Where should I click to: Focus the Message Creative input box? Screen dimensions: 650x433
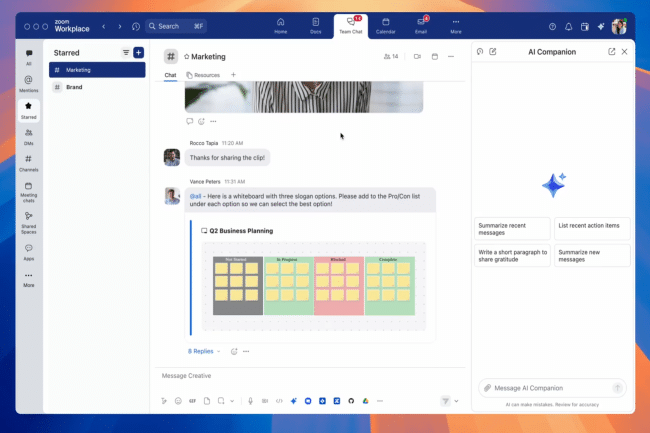point(310,376)
